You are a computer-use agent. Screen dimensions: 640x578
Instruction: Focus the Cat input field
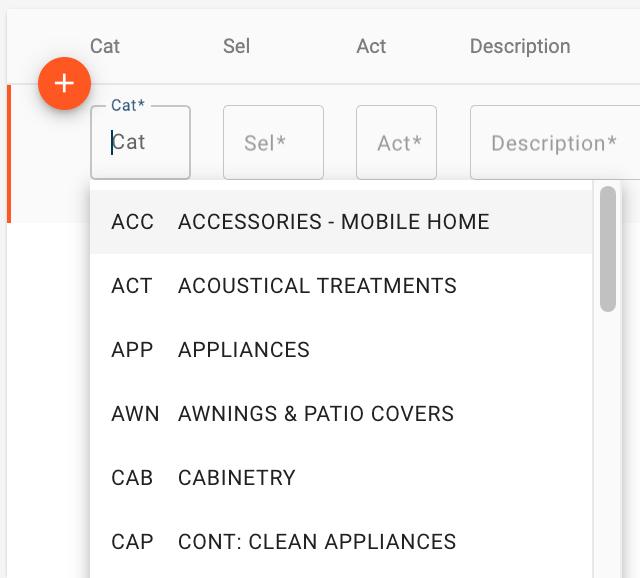[x=140, y=142]
